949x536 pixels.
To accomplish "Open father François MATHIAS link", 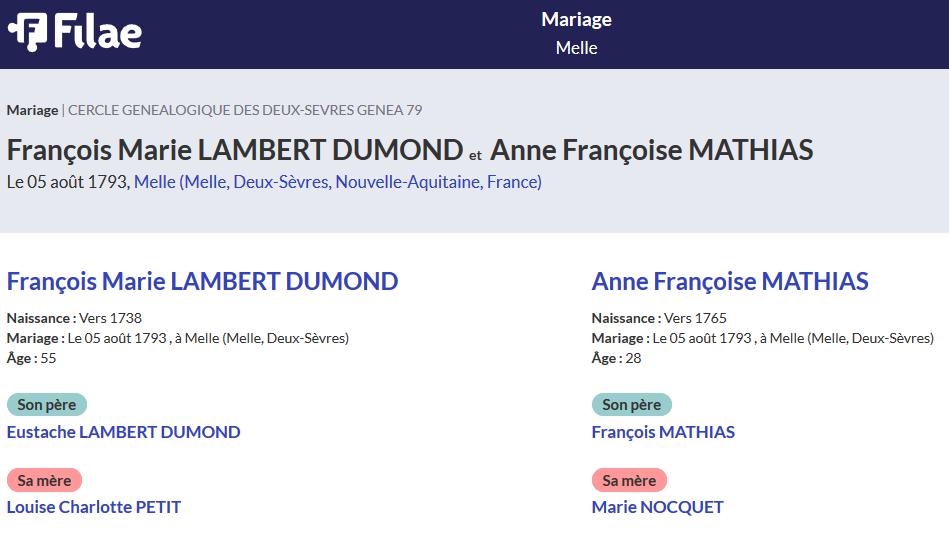I will [663, 432].
